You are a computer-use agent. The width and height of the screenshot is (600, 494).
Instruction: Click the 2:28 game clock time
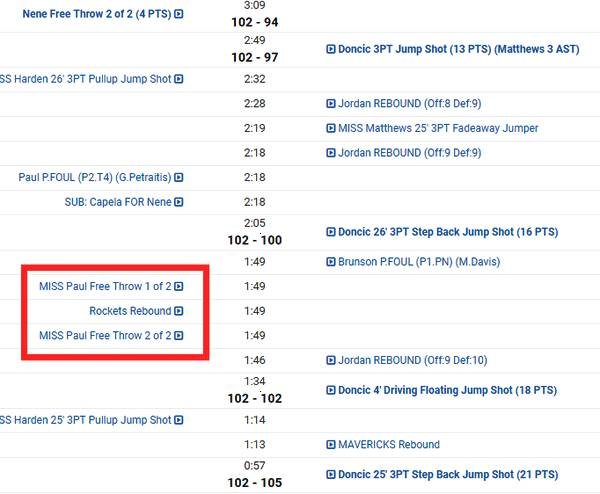point(255,104)
